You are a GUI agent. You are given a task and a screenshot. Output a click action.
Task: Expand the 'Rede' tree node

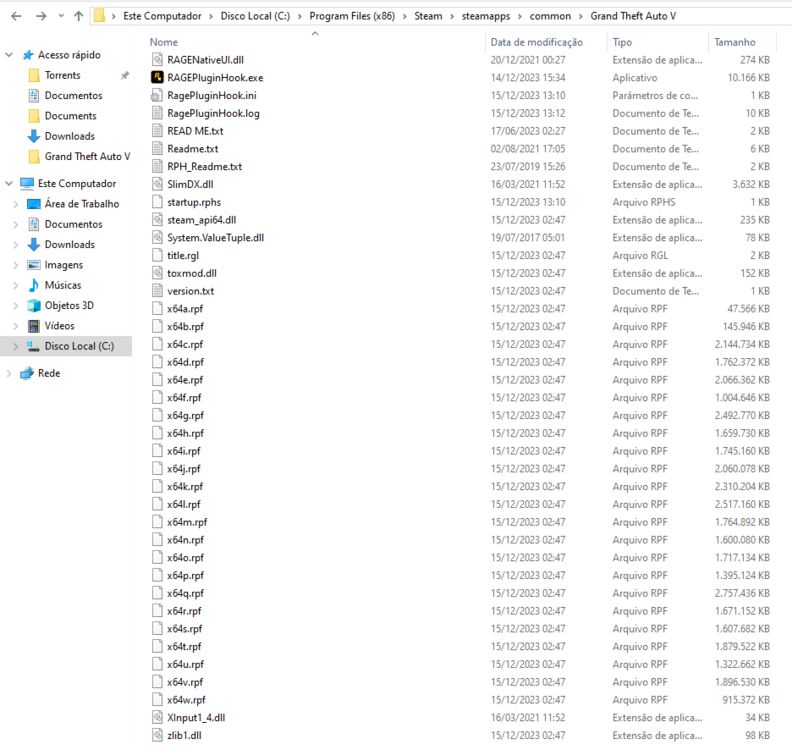pos(9,373)
